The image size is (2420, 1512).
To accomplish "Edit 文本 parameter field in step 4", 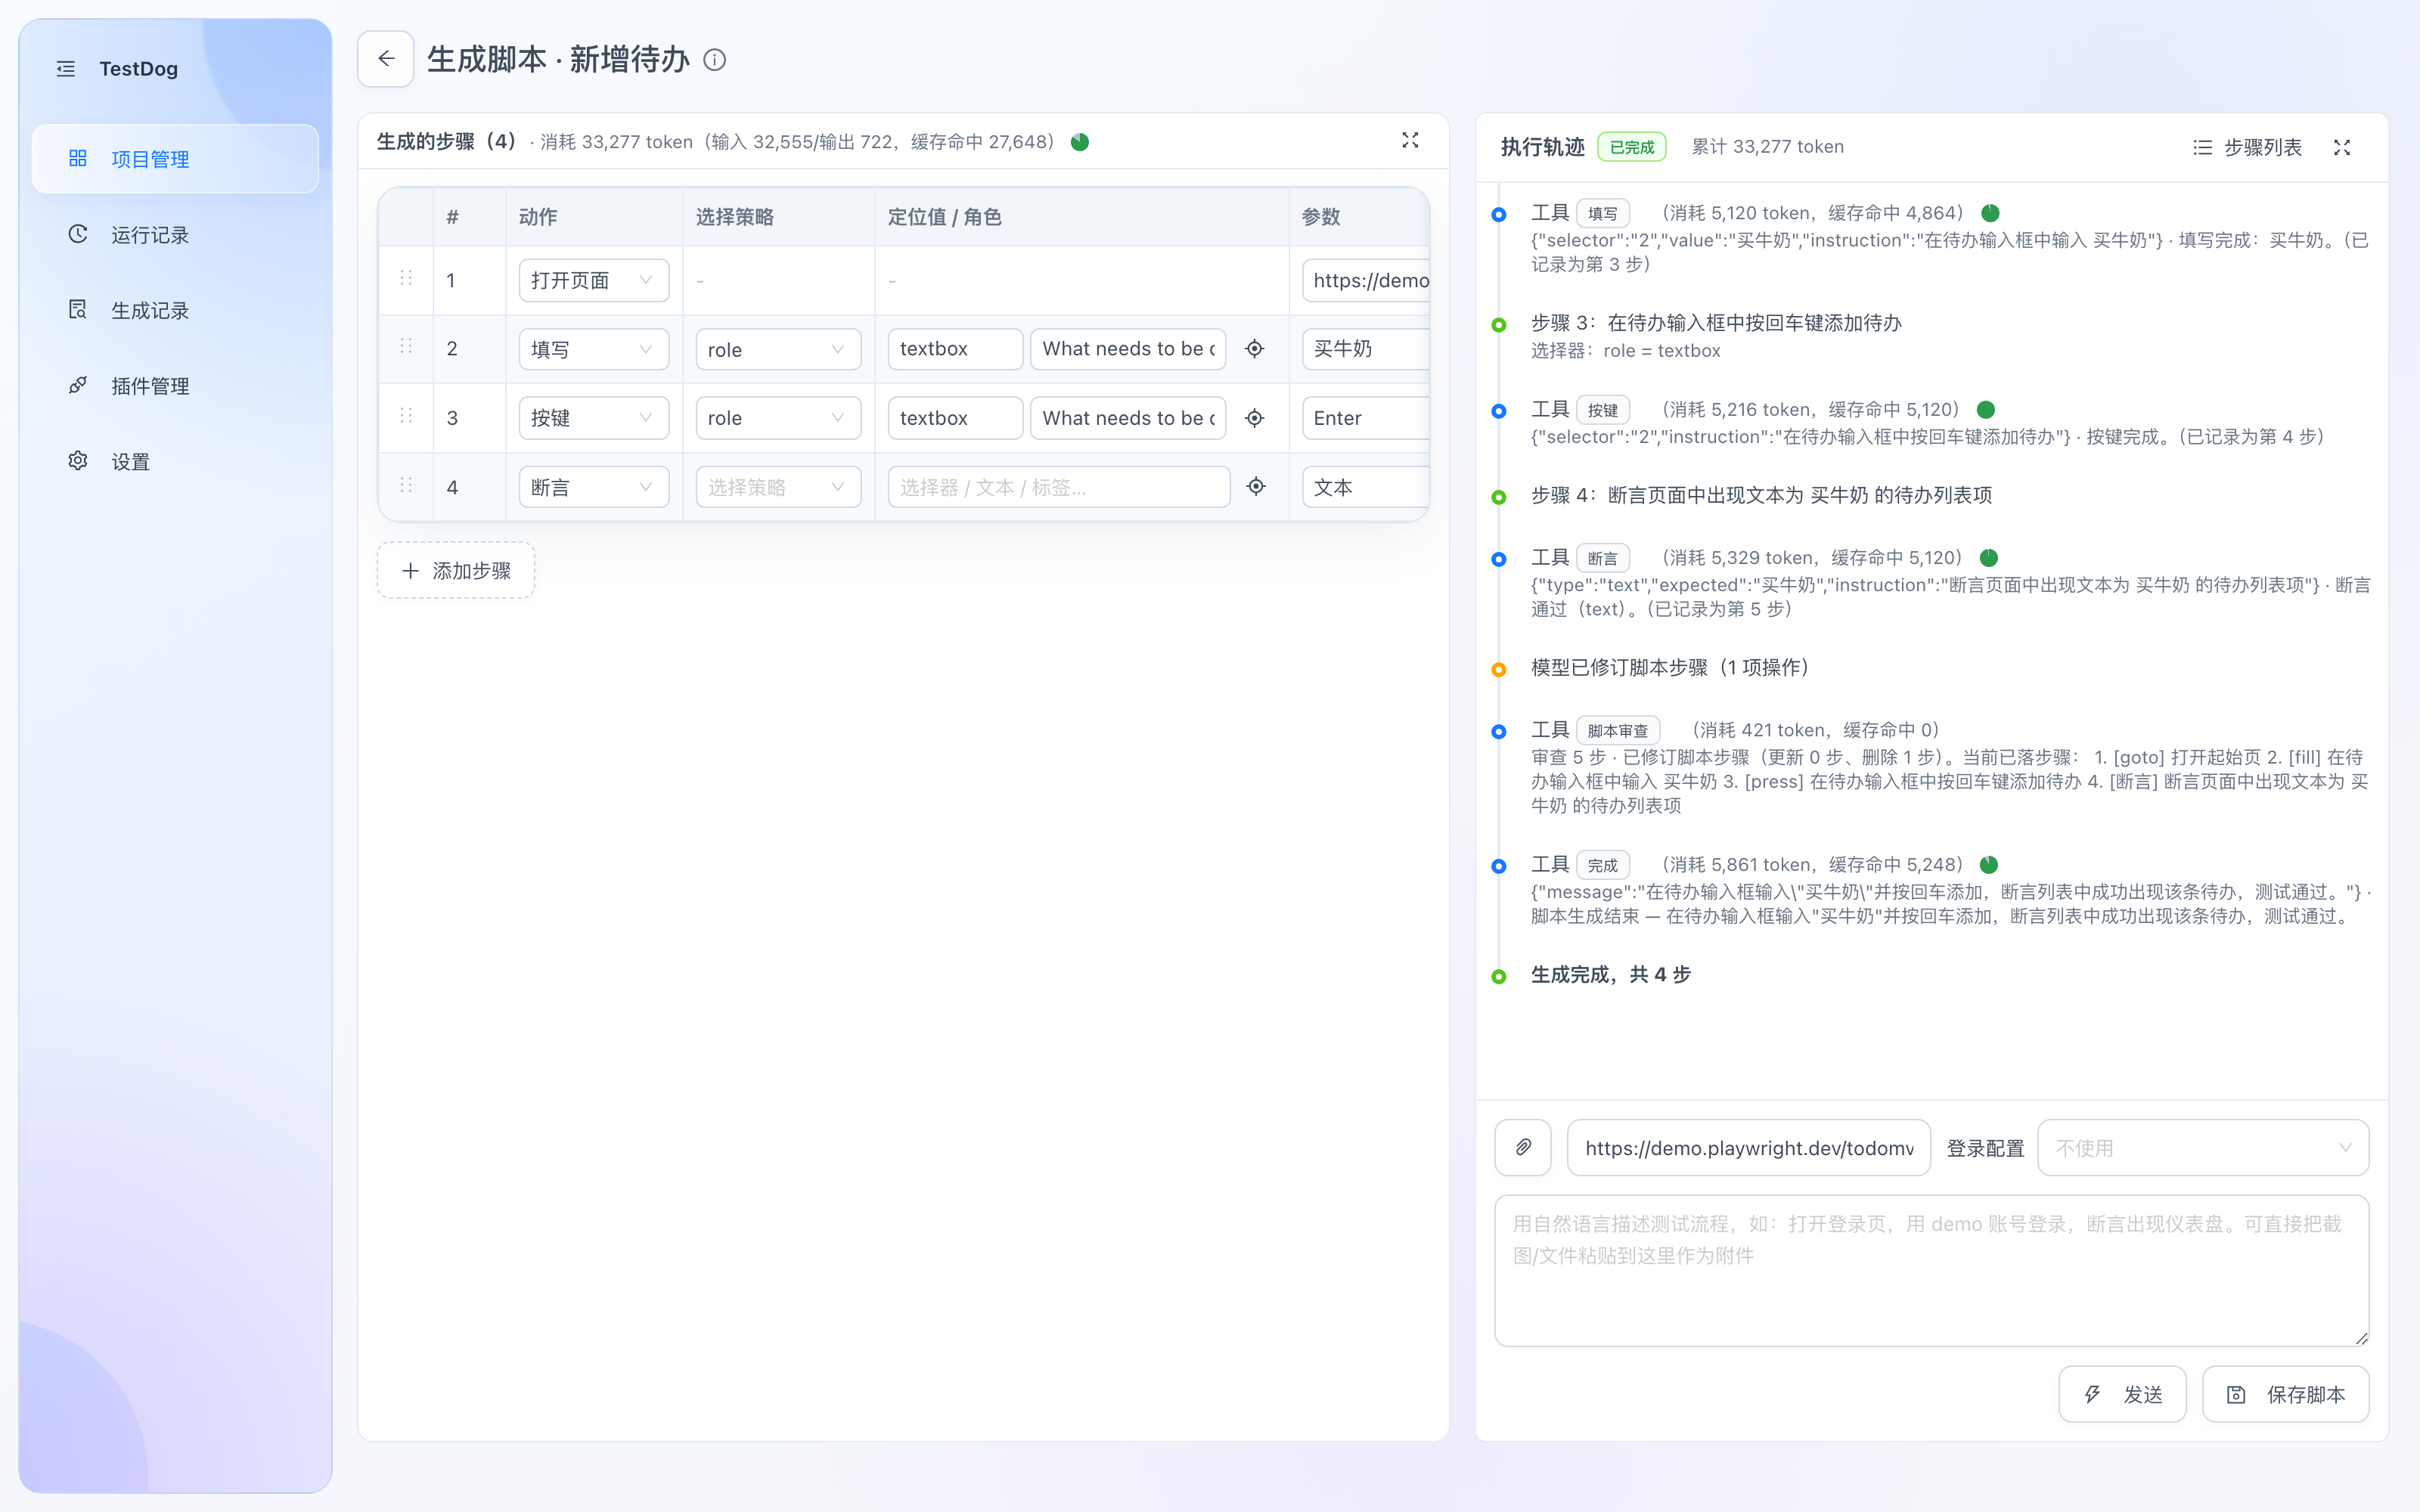I will point(1366,487).
